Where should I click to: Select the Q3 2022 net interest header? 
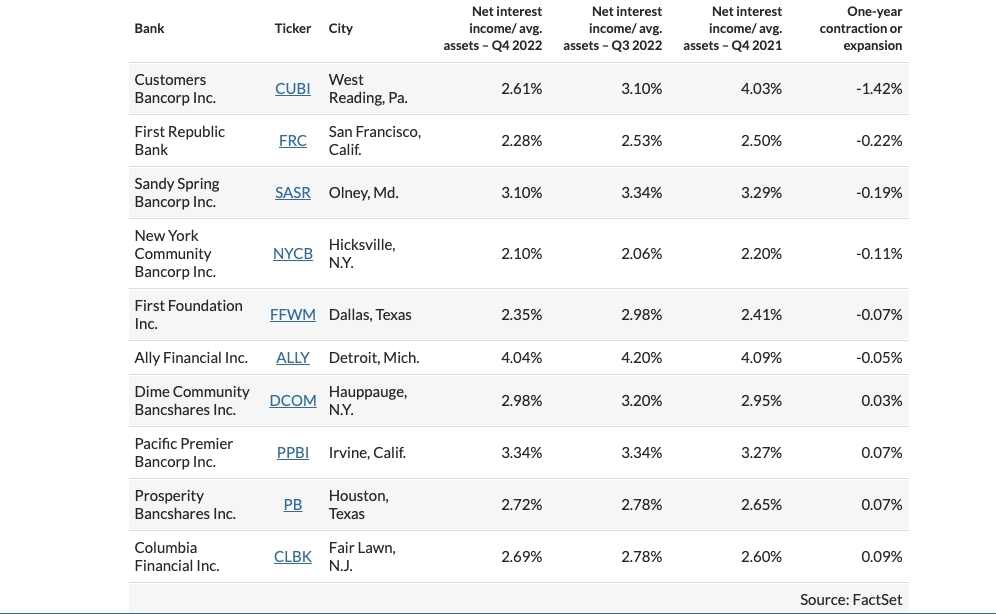[x=613, y=28]
